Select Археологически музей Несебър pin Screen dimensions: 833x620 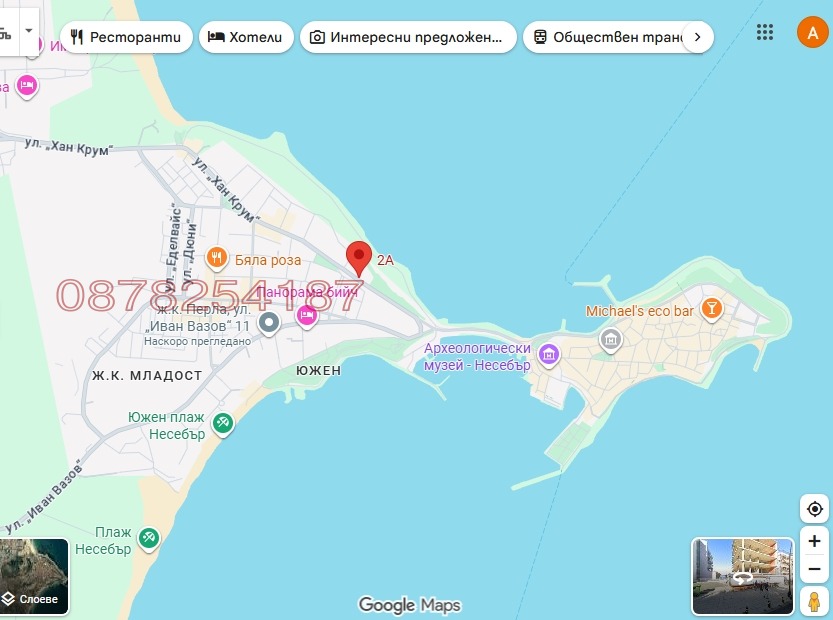549,355
